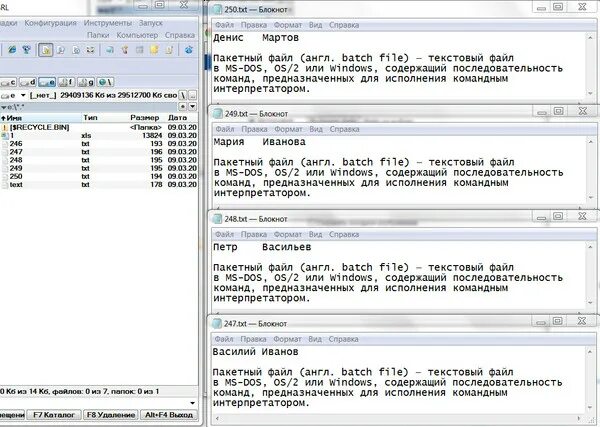
Task: Go to root folder backslash button
Action: click(x=183, y=95)
